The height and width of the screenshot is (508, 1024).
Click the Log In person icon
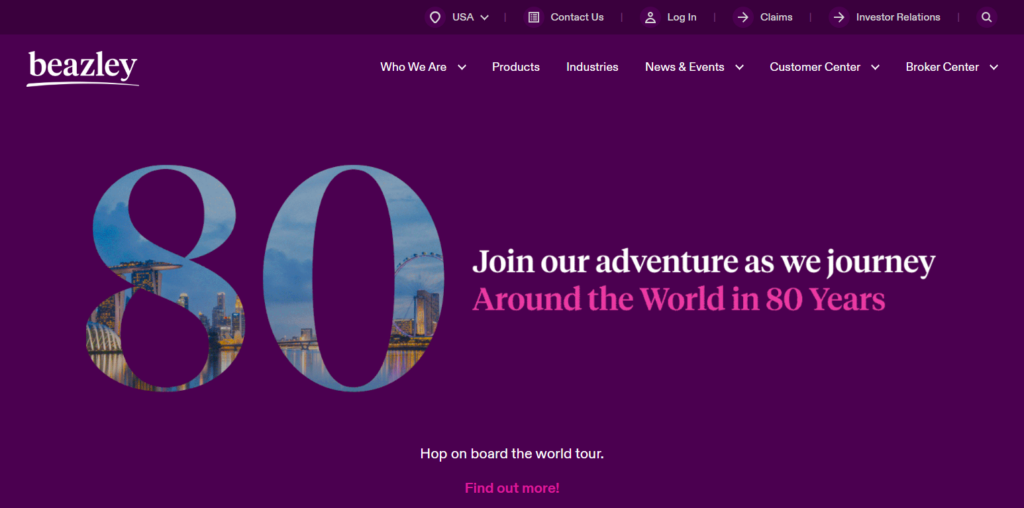tap(650, 18)
